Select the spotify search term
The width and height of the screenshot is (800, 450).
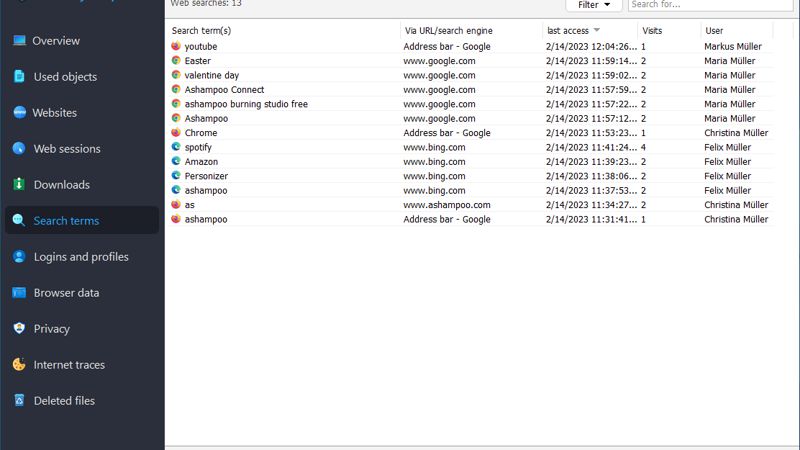198,147
